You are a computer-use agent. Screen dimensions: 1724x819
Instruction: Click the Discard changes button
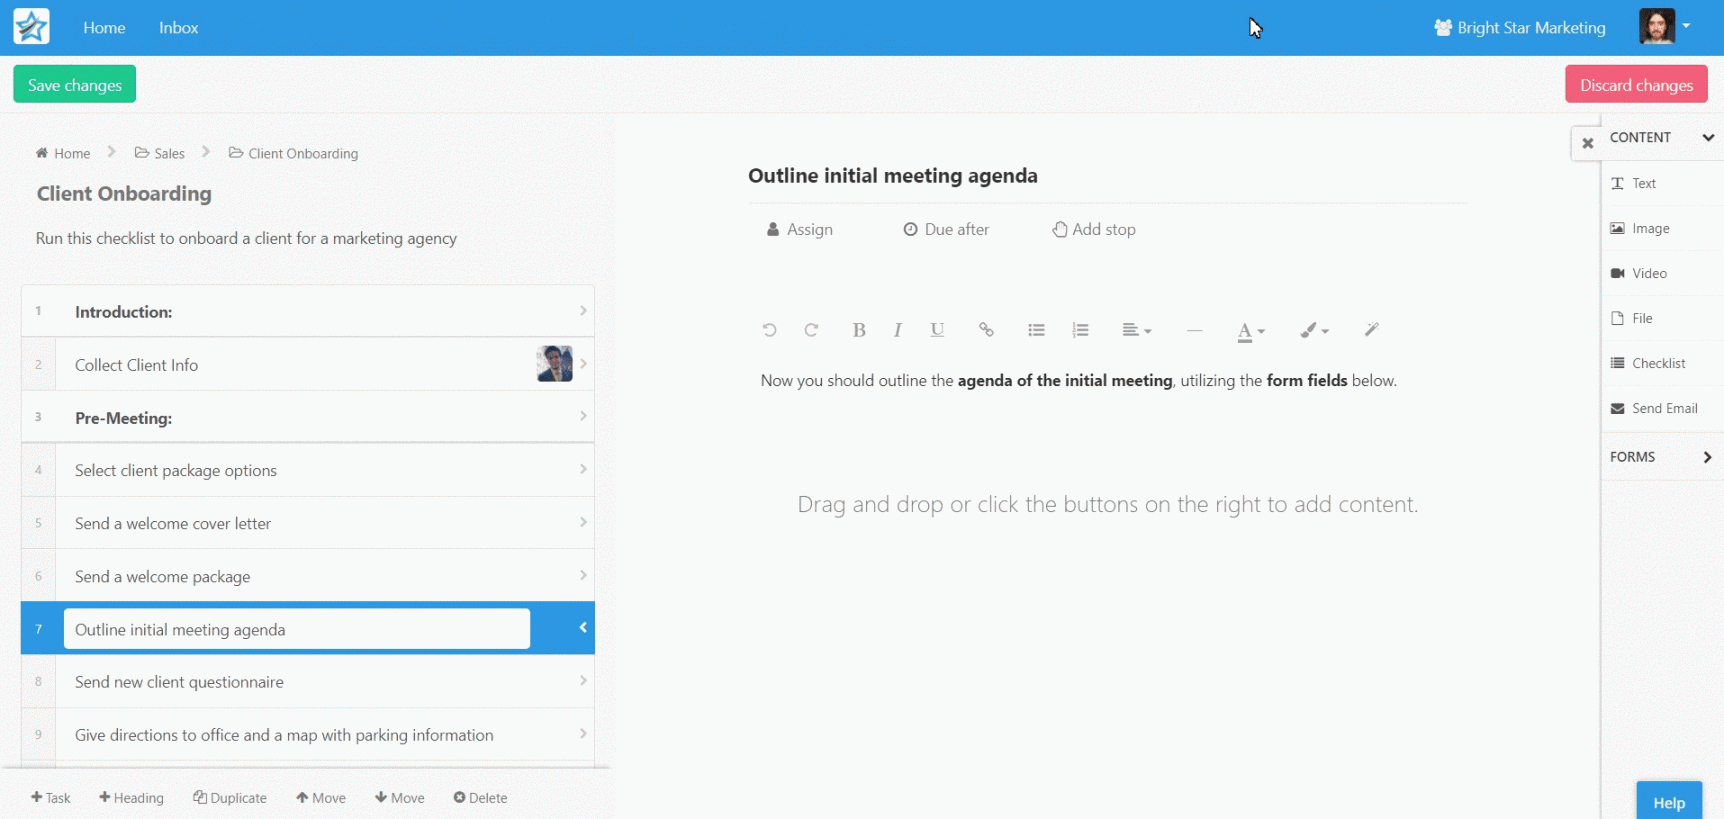tap(1635, 85)
